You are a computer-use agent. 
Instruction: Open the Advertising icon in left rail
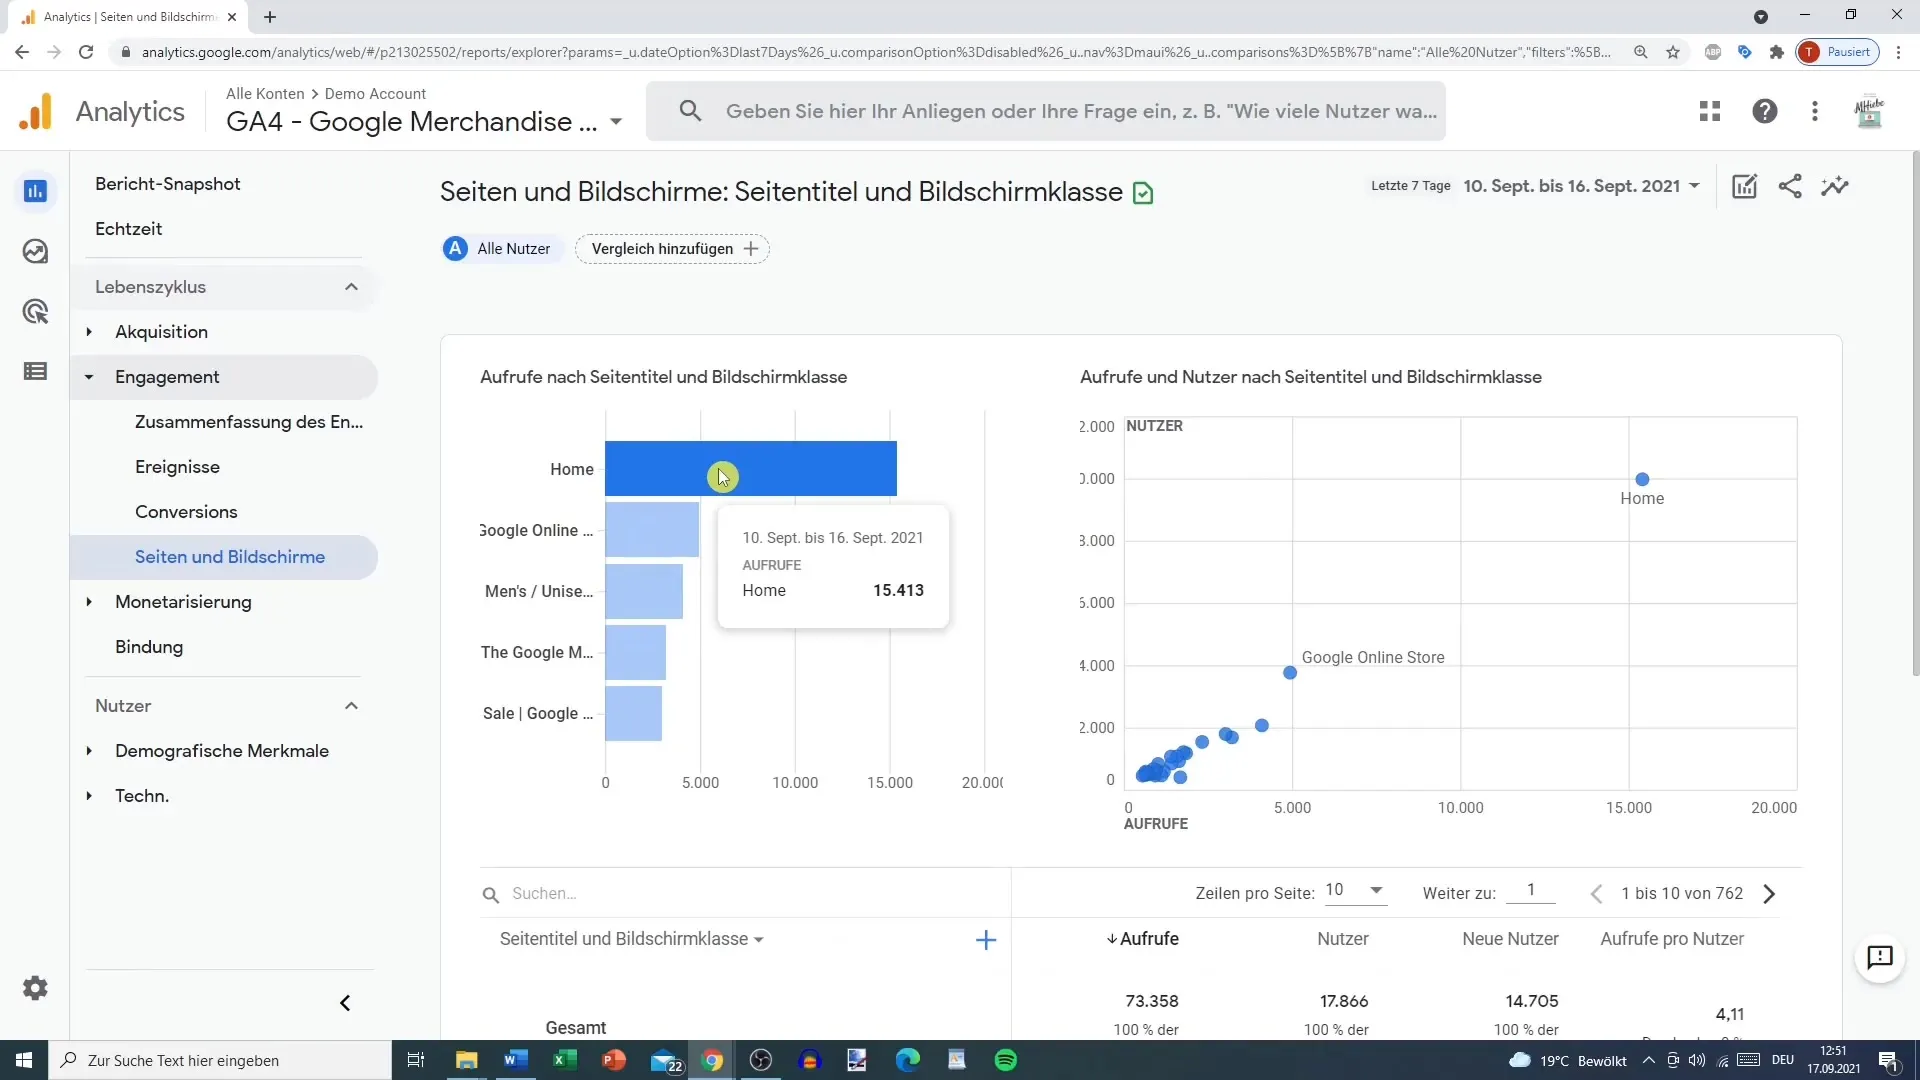click(35, 312)
